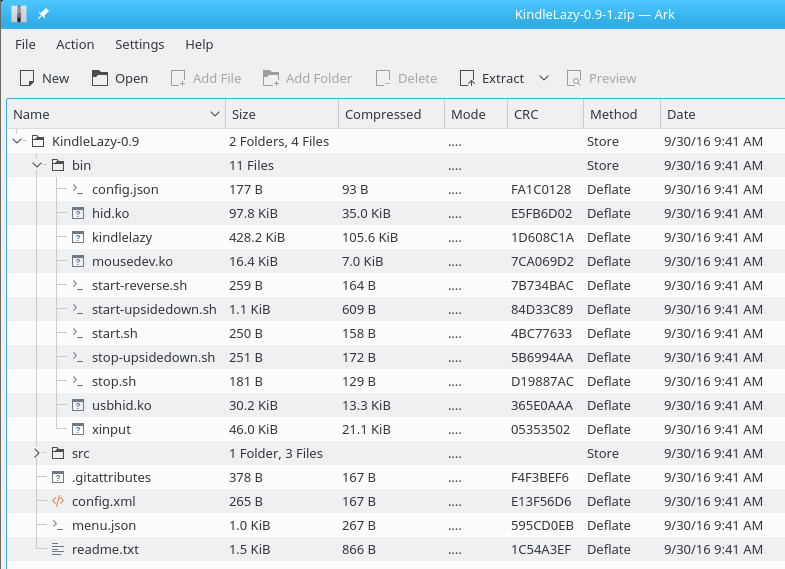Click the file icon beside usbhid.ko
Image resolution: width=785 pixels, height=569 pixels.
[x=78, y=405]
